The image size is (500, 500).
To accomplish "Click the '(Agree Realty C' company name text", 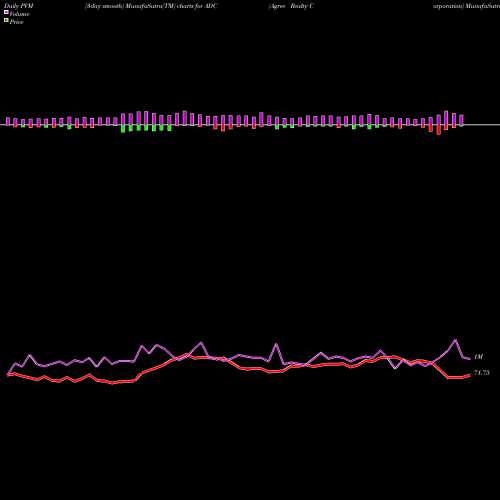I will (x=291, y=6).
